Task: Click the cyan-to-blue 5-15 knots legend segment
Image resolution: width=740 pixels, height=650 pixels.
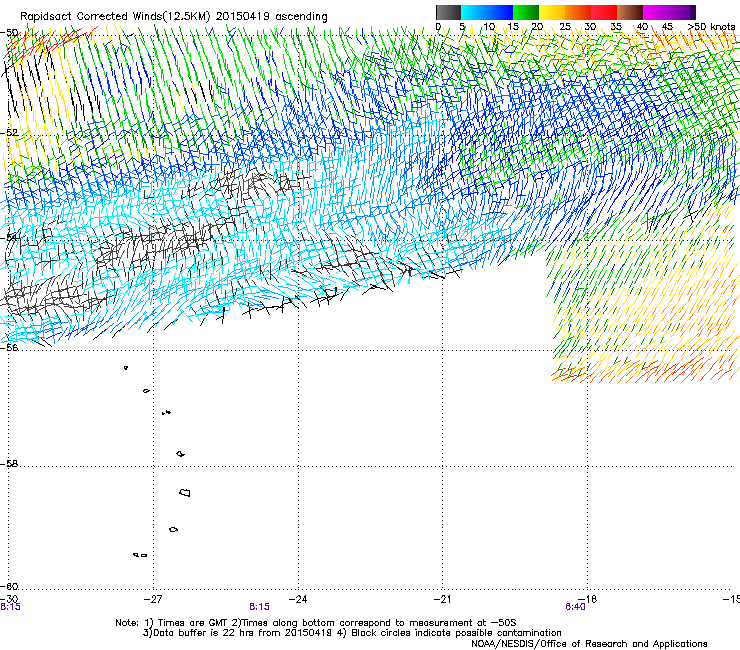Action: tap(487, 12)
